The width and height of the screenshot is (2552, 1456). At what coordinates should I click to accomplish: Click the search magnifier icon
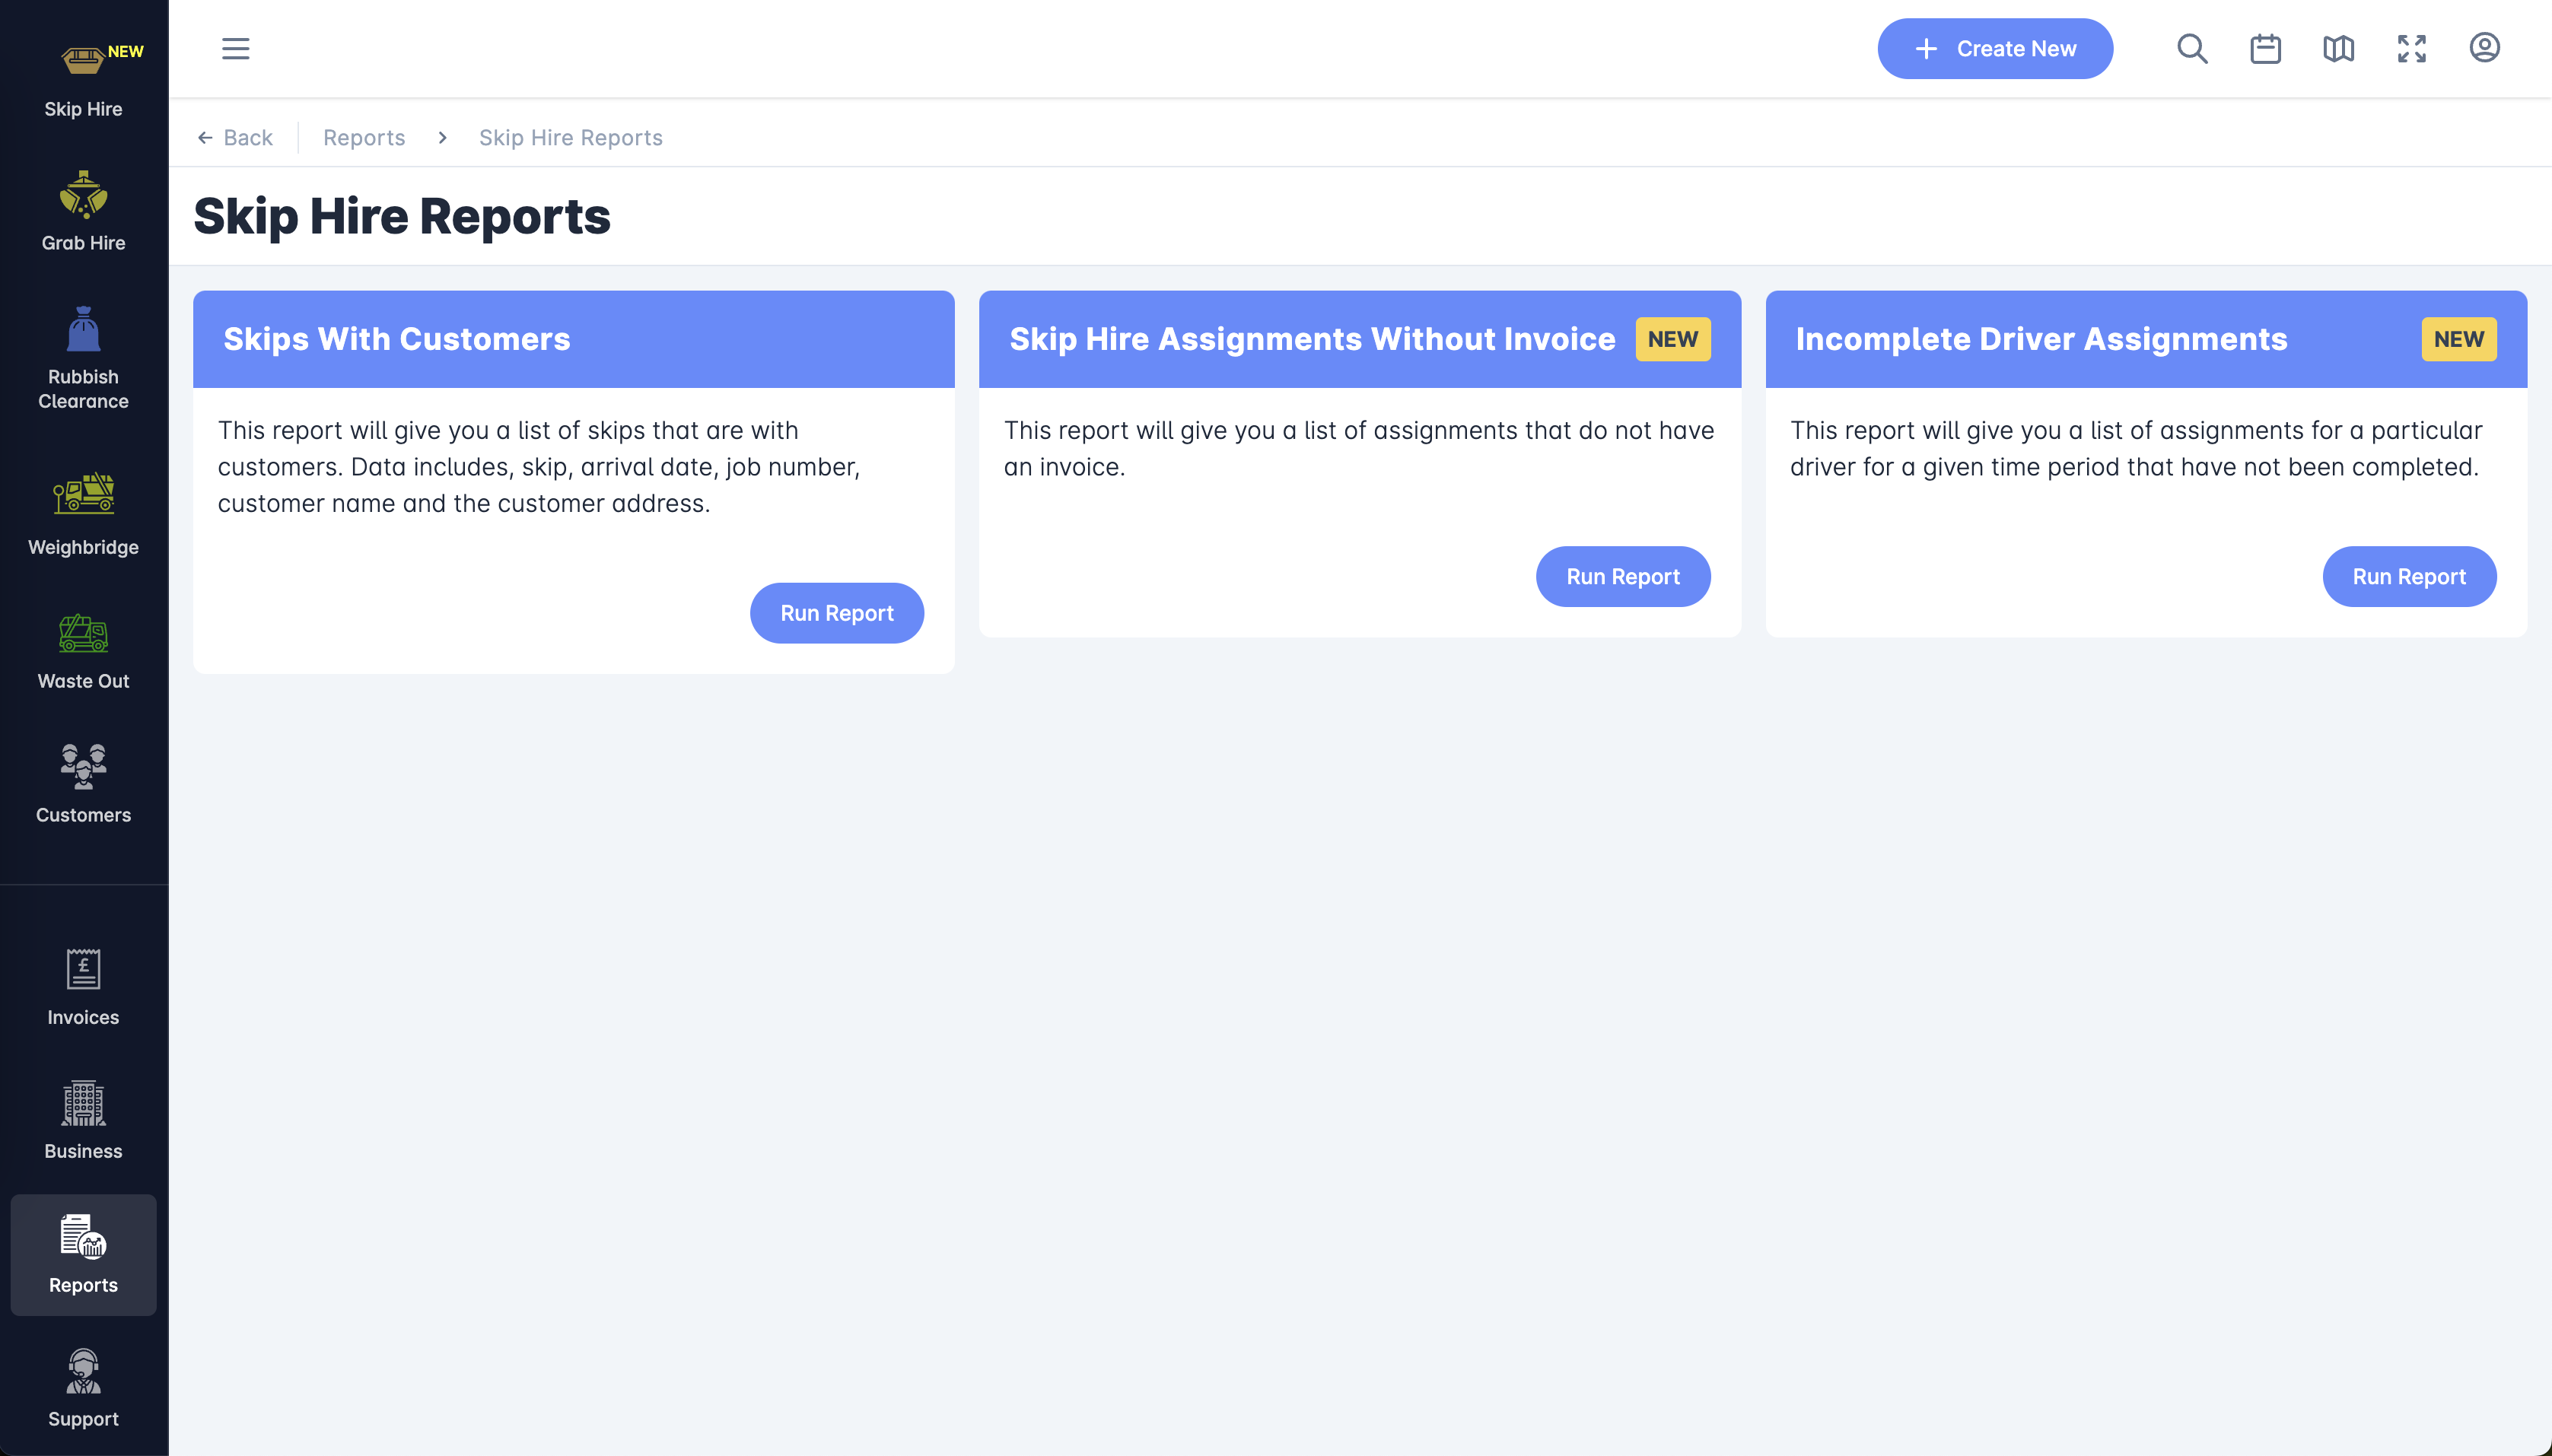pos(2192,48)
